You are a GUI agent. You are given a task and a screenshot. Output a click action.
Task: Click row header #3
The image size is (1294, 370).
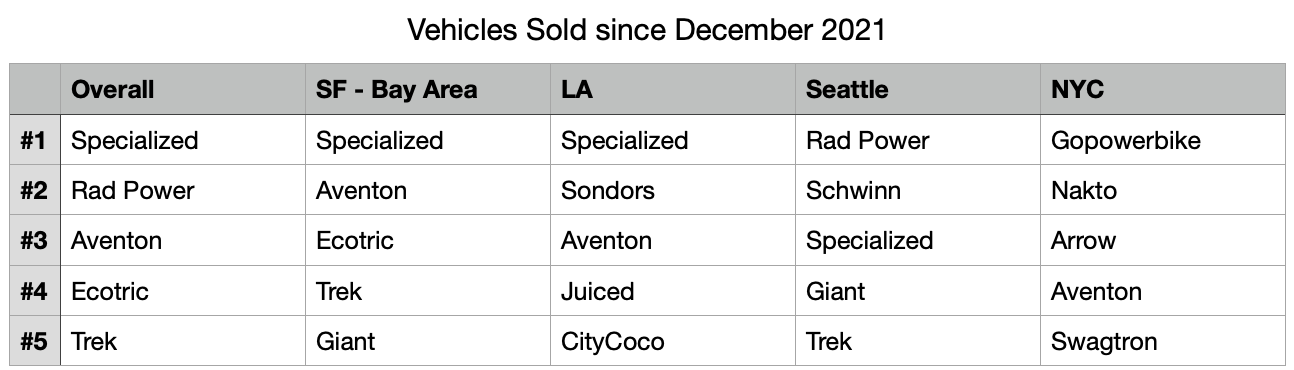(x=35, y=240)
